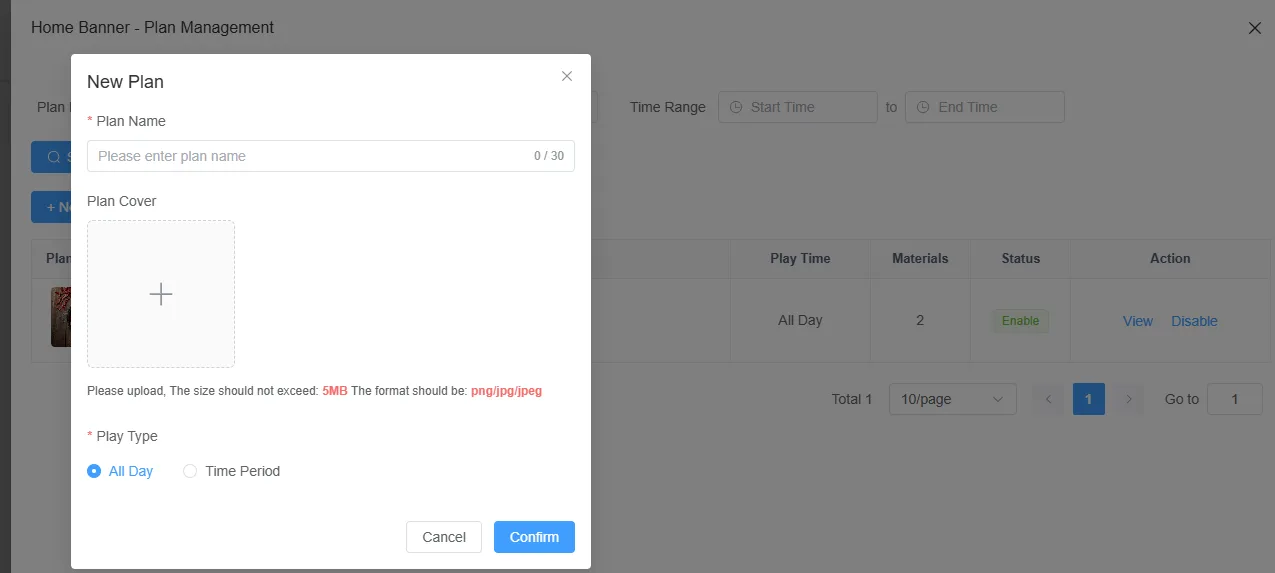This screenshot has height=573, width=1275.
Task: Click the Time Range label
Action: (668, 107)
